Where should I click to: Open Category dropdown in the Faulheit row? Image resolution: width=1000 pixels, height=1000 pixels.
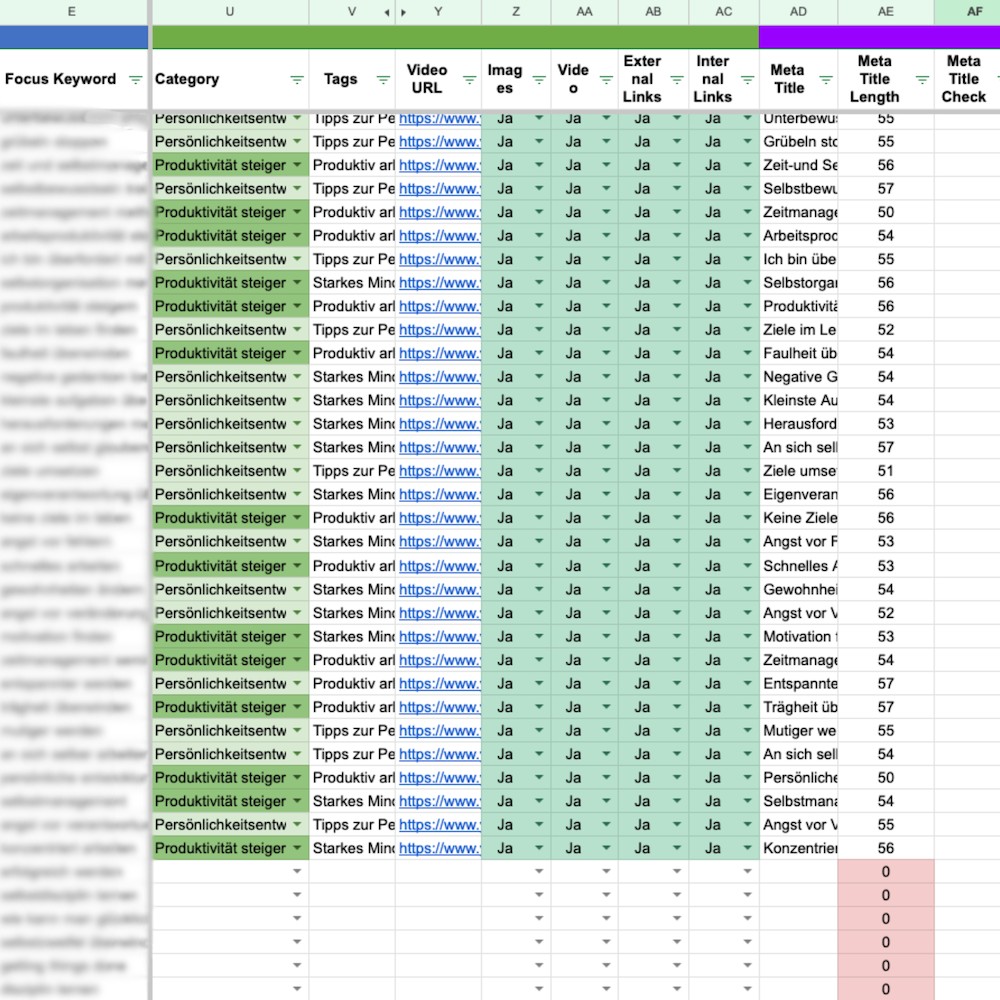pyautogui.click(x=297, y=353)
